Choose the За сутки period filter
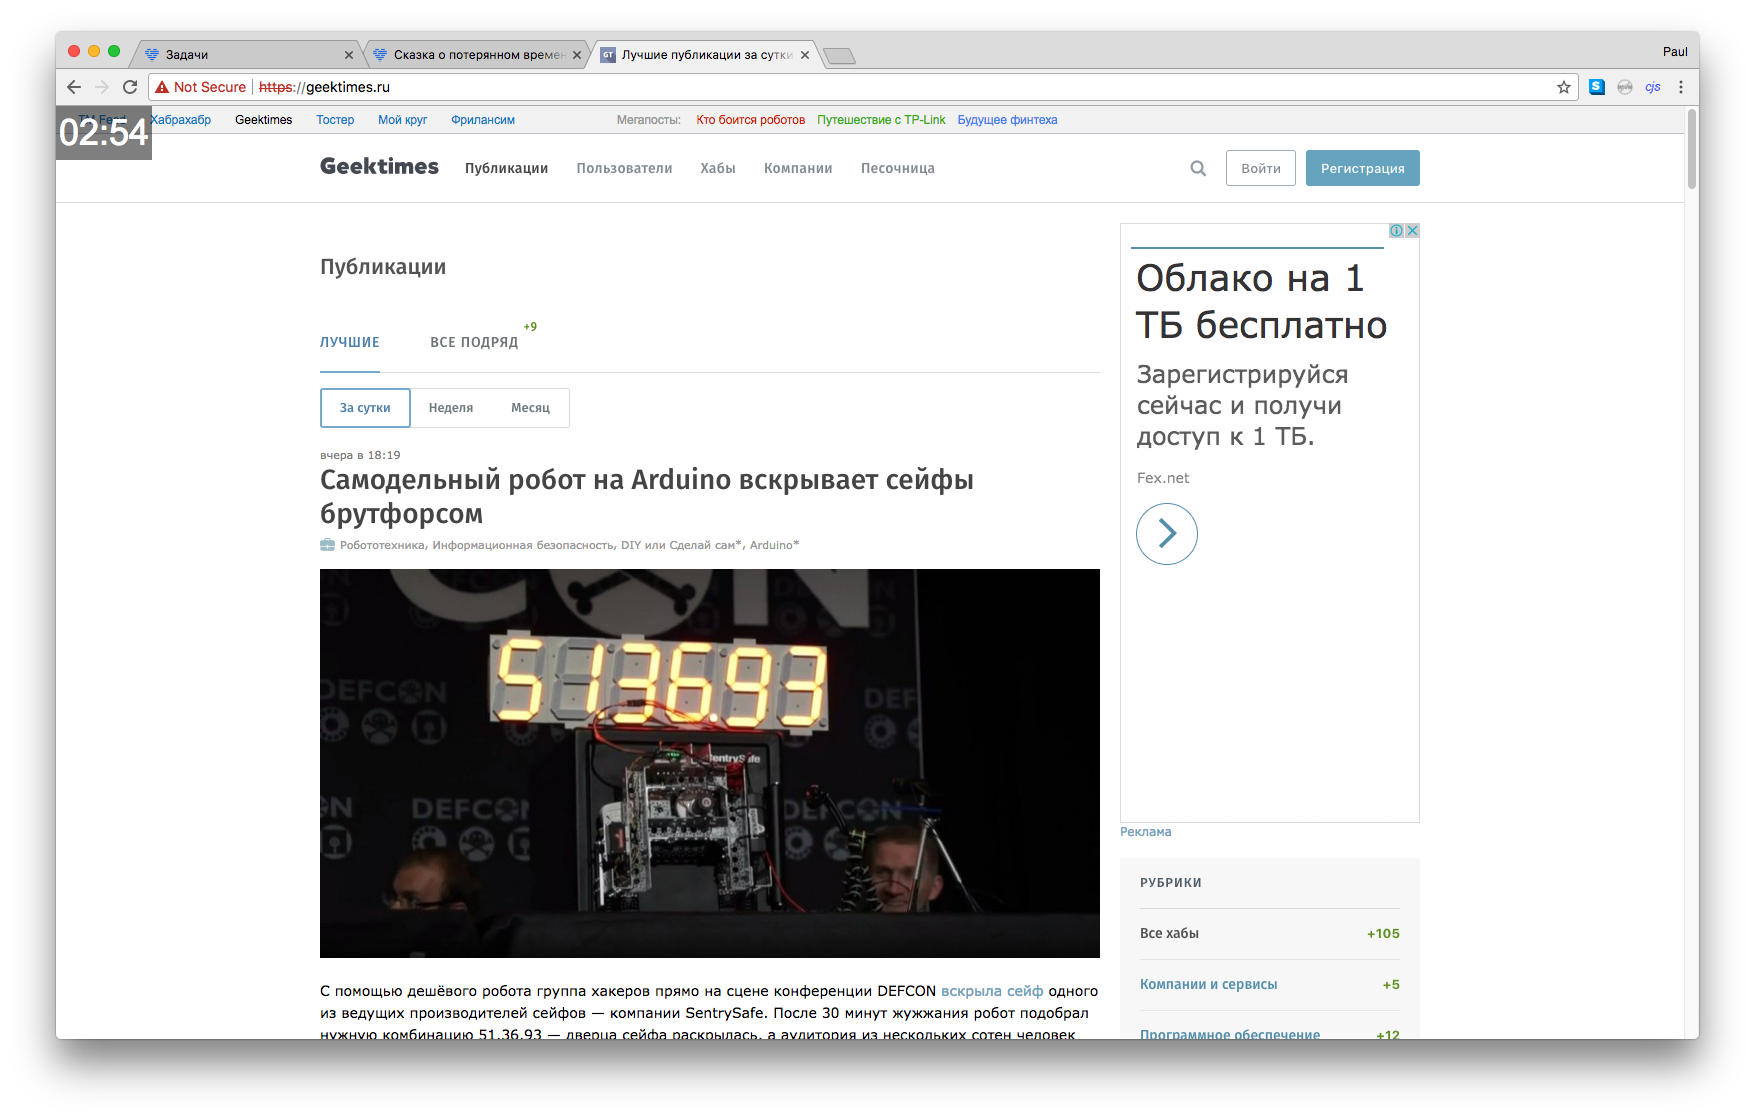 (365, 408)
